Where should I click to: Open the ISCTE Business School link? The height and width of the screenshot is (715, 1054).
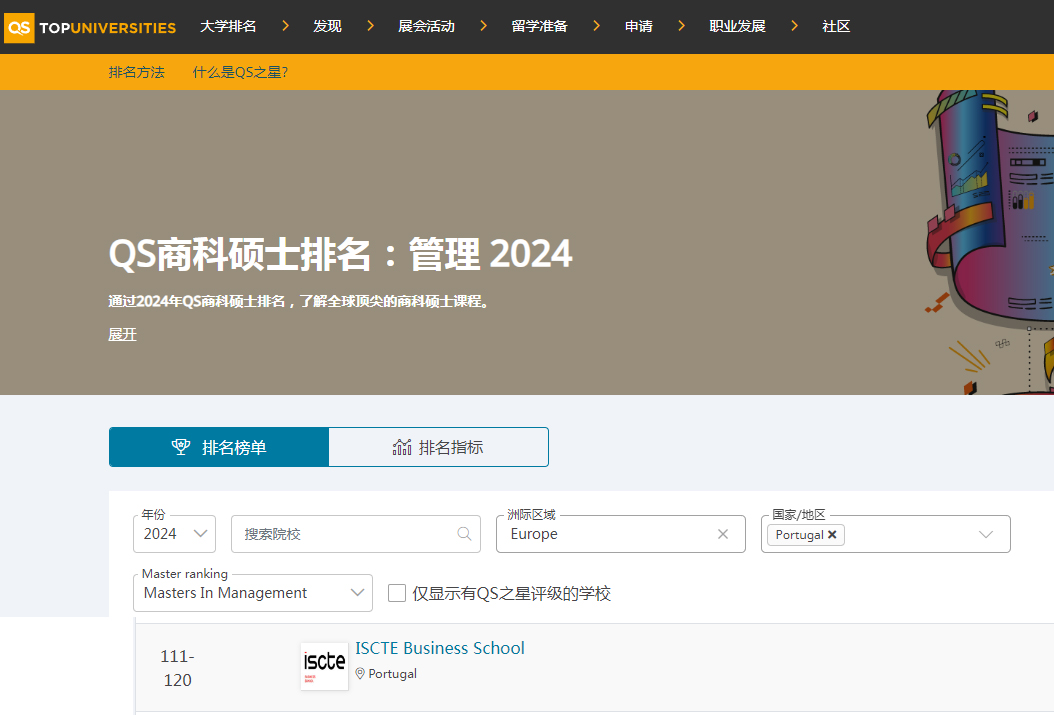(440, 648)
